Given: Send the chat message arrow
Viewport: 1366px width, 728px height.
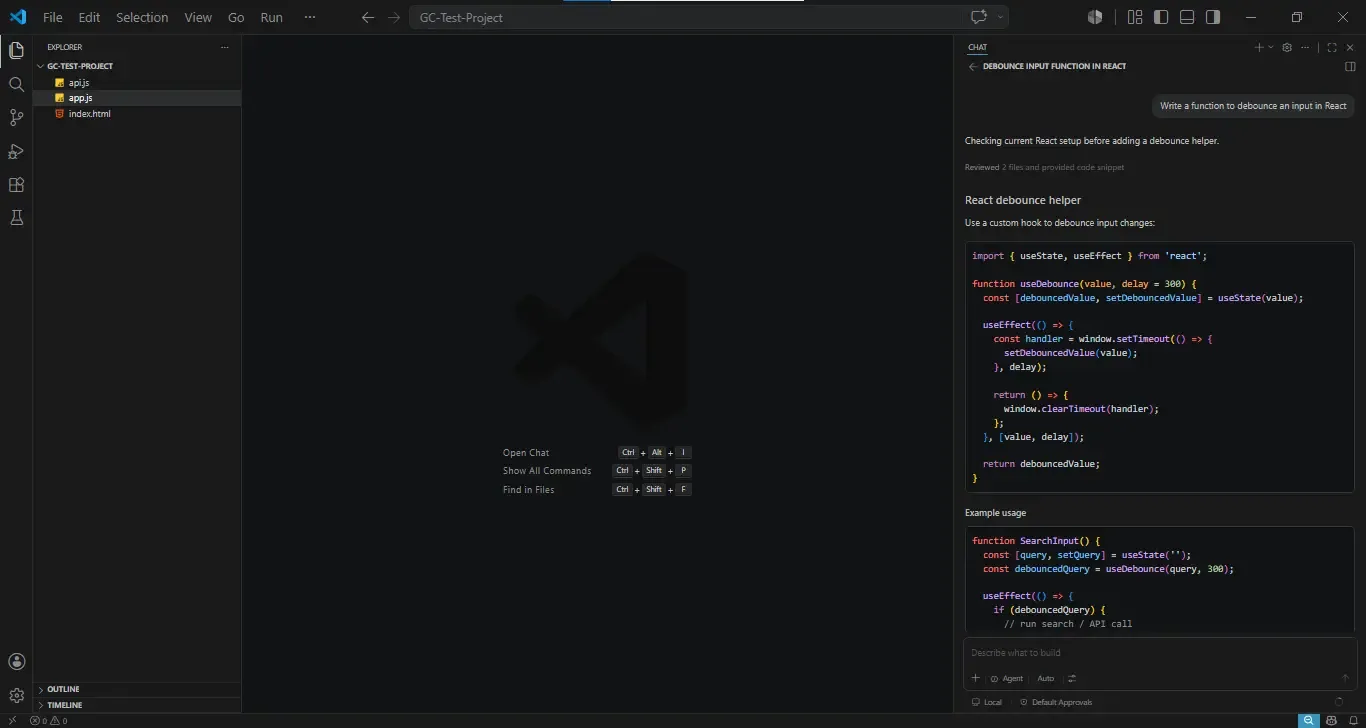Looking at the screenshot, I should tap(1345, 678).
